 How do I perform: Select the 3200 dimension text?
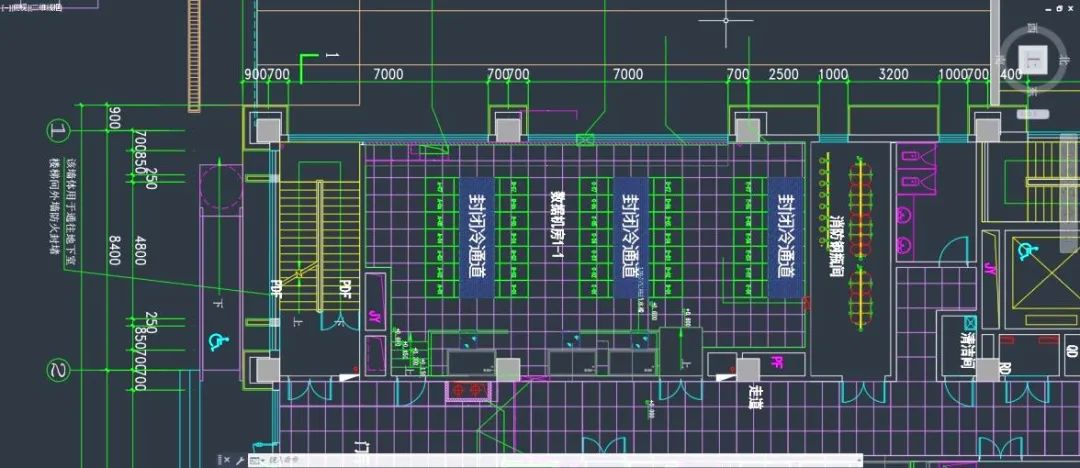click(x=893, y=75)
